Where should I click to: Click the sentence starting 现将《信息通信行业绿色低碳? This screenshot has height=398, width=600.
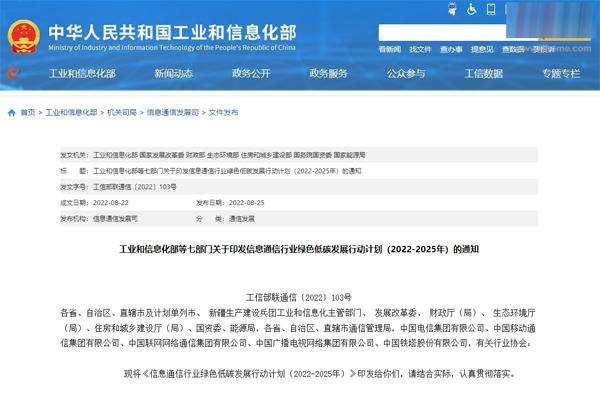(x=320, y=374)
